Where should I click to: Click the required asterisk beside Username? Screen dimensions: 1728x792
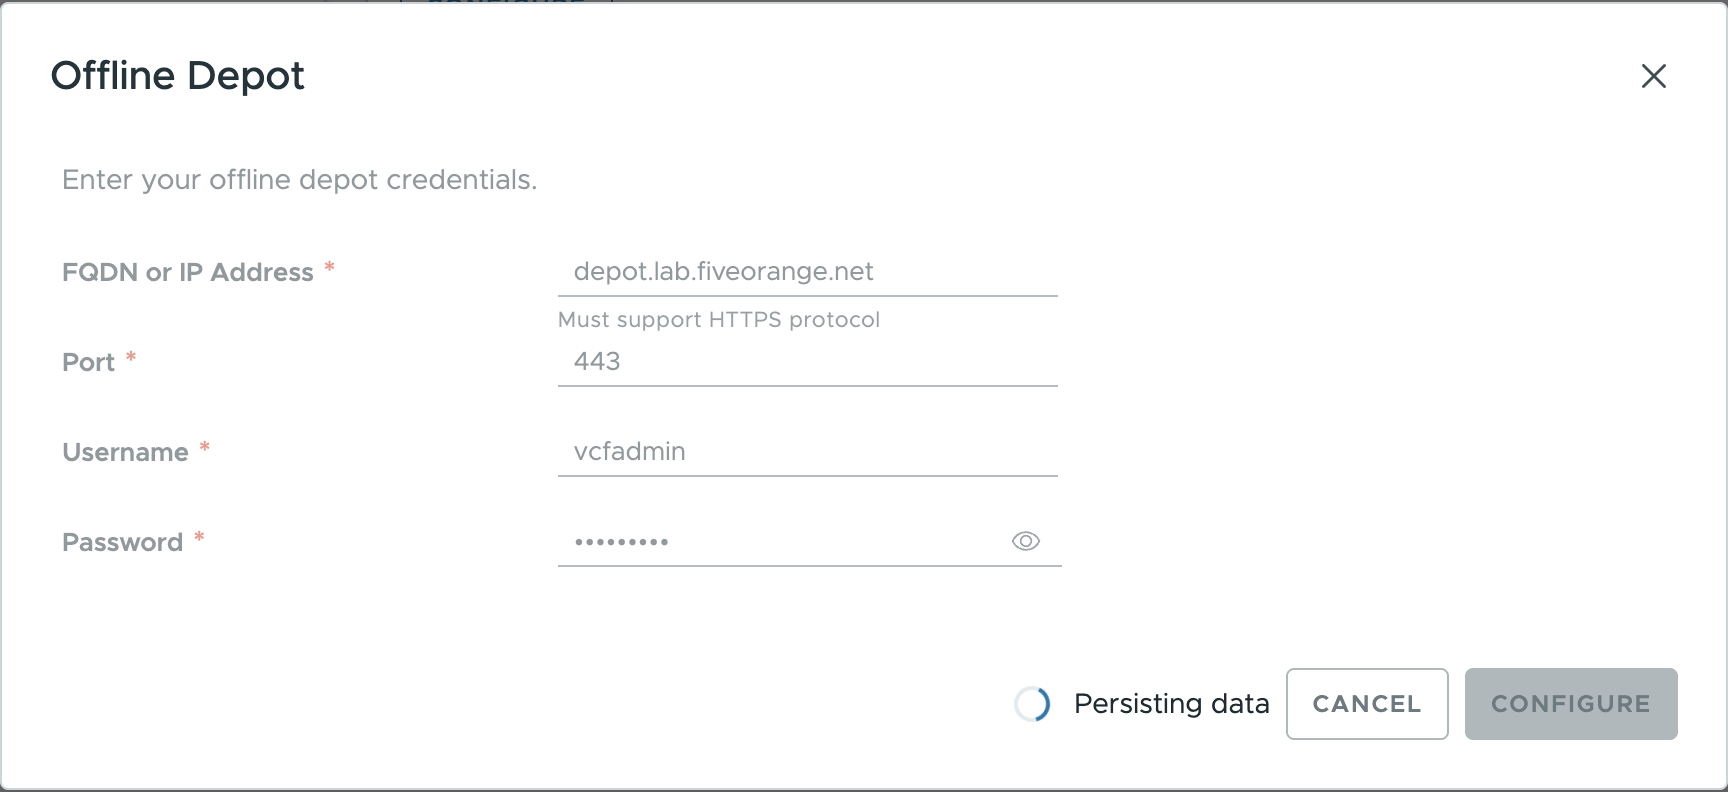coord(205,447)
